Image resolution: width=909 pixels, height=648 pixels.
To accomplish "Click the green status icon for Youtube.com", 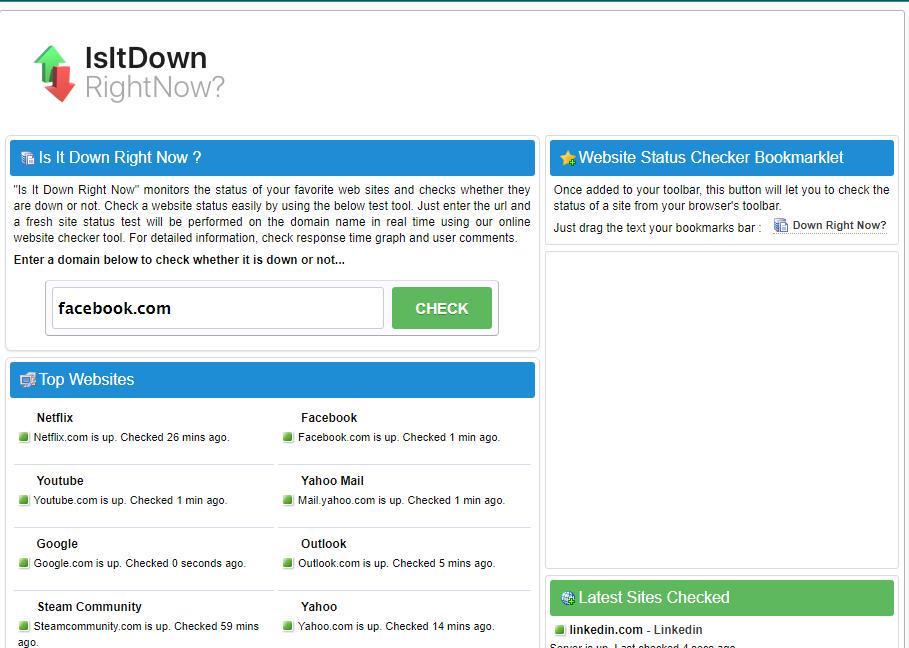I will click(24, 500).
